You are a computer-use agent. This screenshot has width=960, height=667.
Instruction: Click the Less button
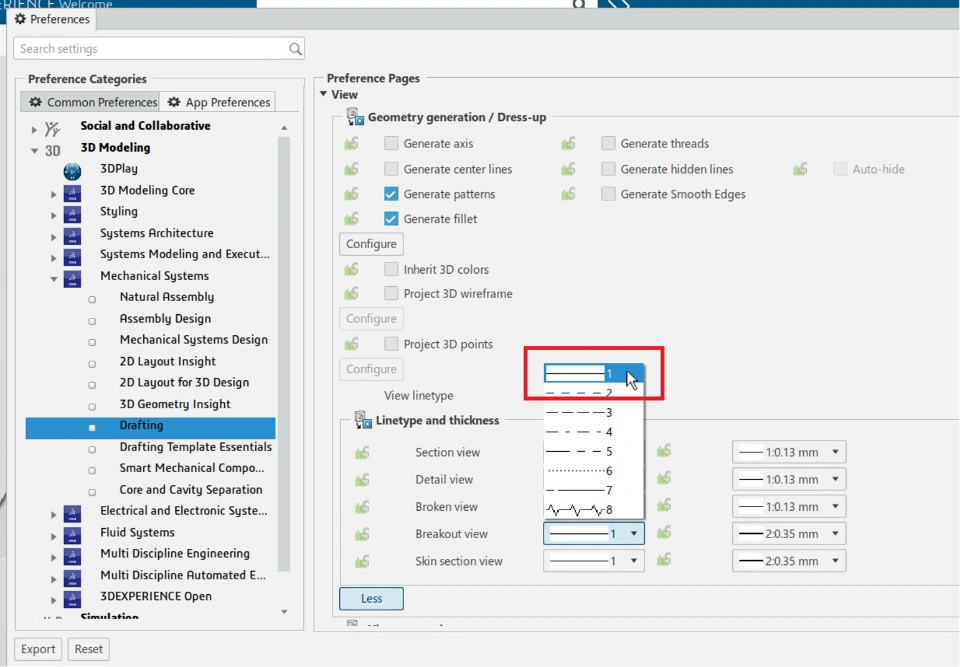[371, 598]
